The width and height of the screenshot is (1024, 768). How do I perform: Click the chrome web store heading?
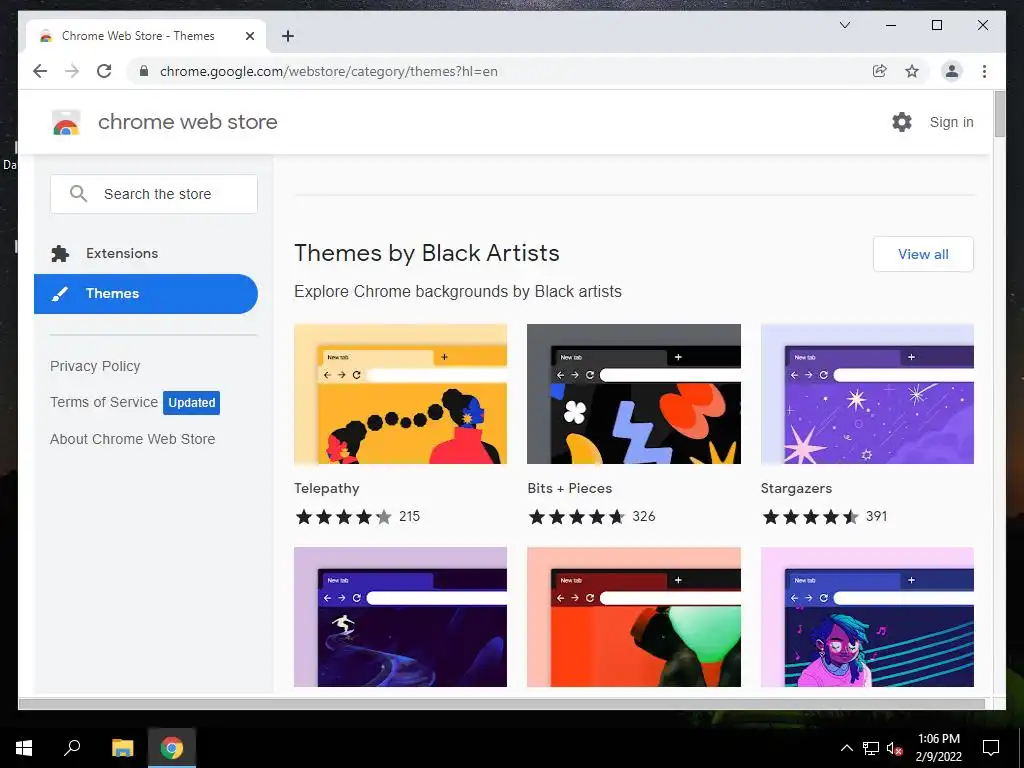pyautogui.click(x=187, y=122)
